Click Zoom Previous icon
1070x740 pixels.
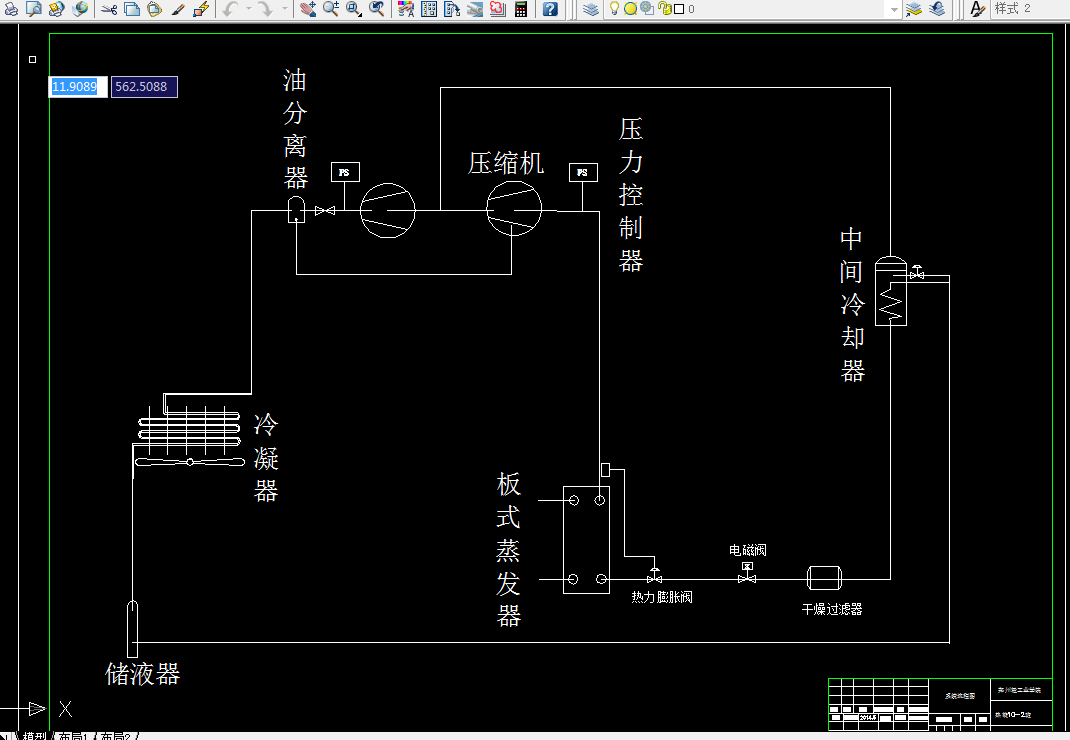(377, 9)
